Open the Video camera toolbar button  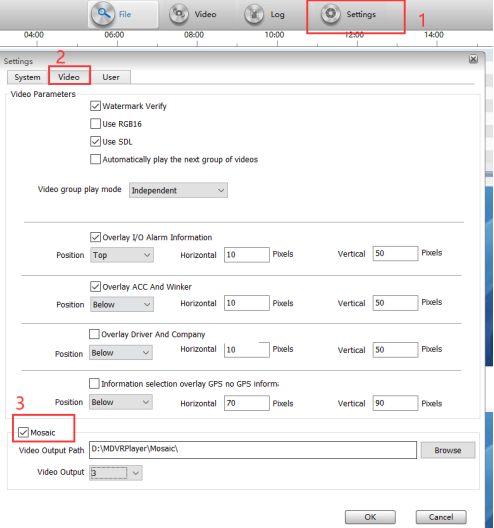193,14
